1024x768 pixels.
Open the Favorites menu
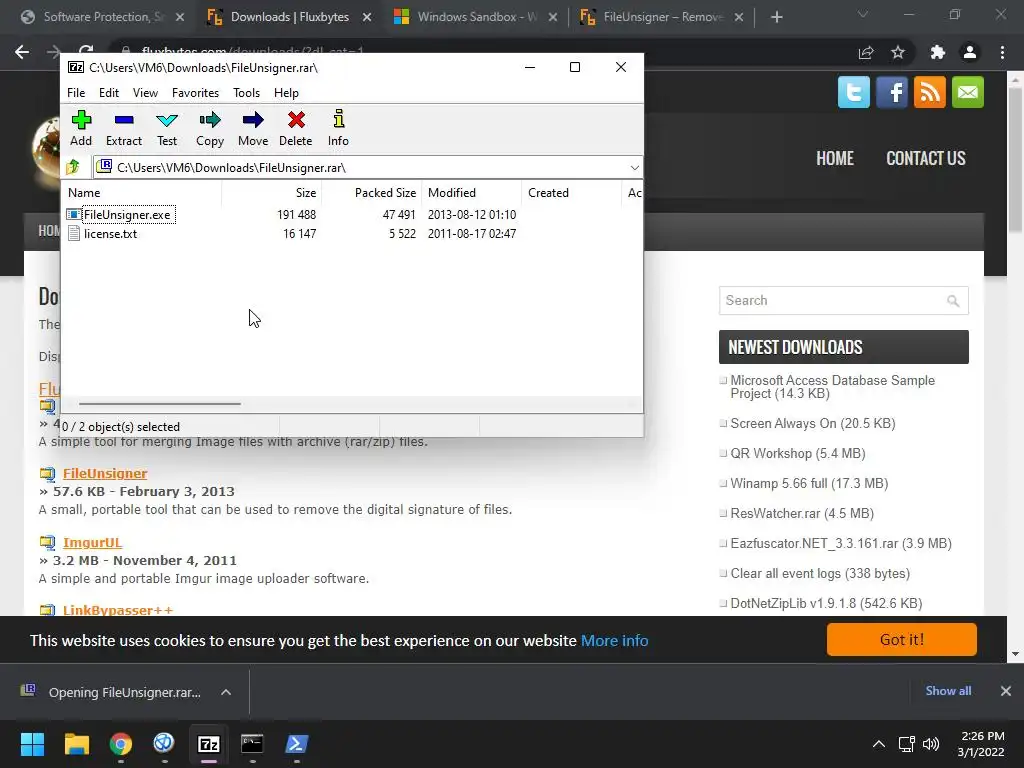(x=195, y=93)
